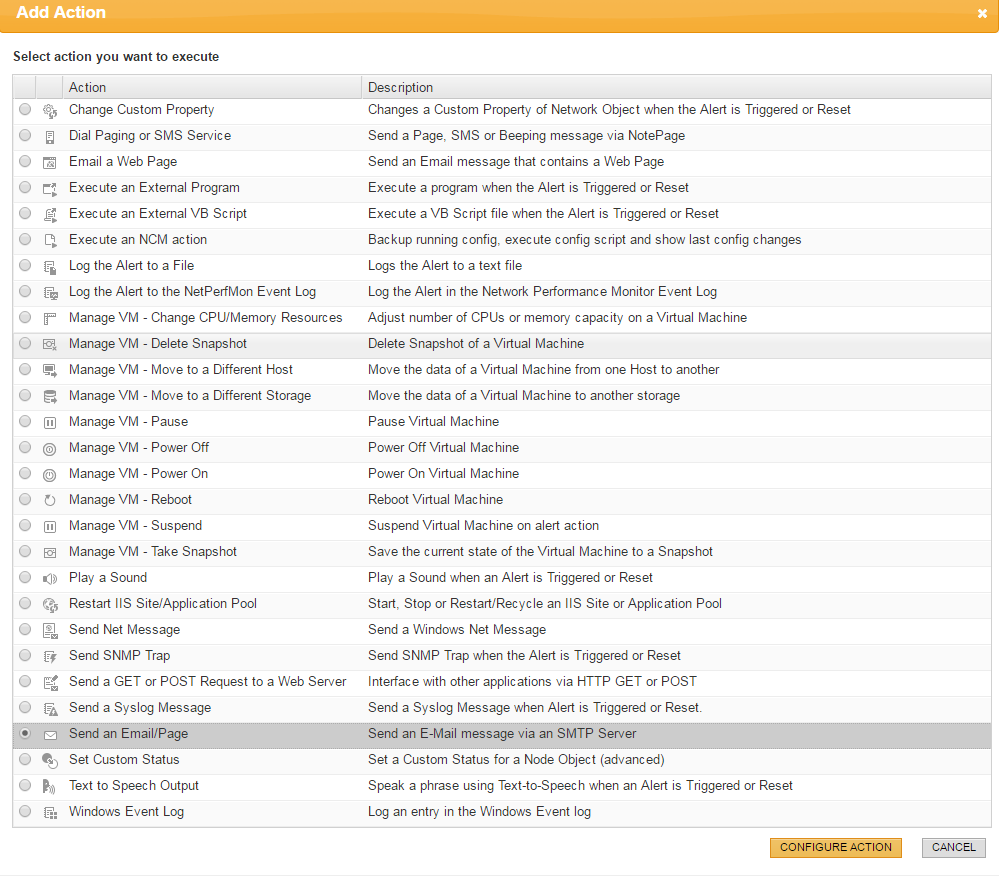Screen dimensions: 999x876
Task: Click the Description column header
Action: 676,87
